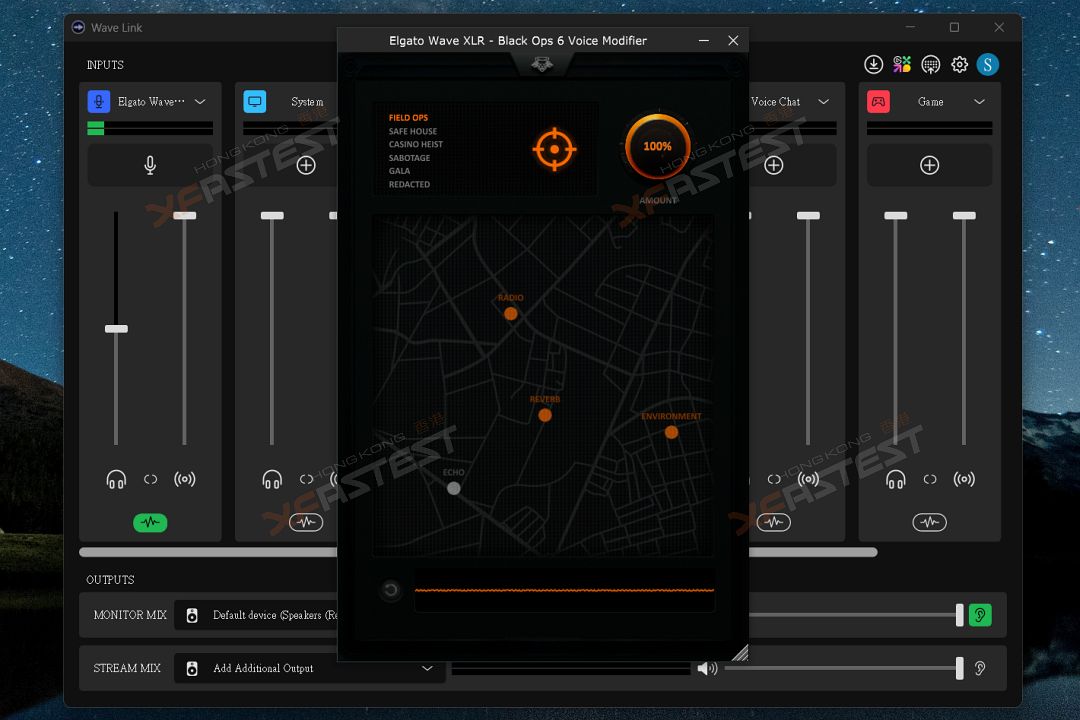Click the blue Elgato Wave microphone channel icon
This screenshot has height=720, width=1080.
coord(99,101)
